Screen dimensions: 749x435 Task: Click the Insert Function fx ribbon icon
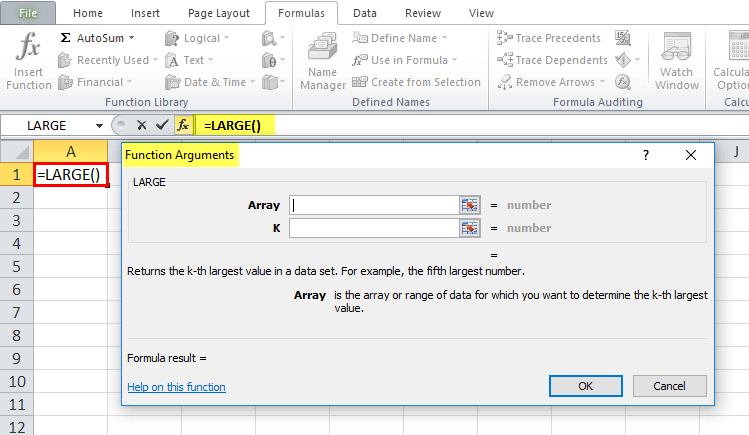pyautogui.click(x=29, y=47)
